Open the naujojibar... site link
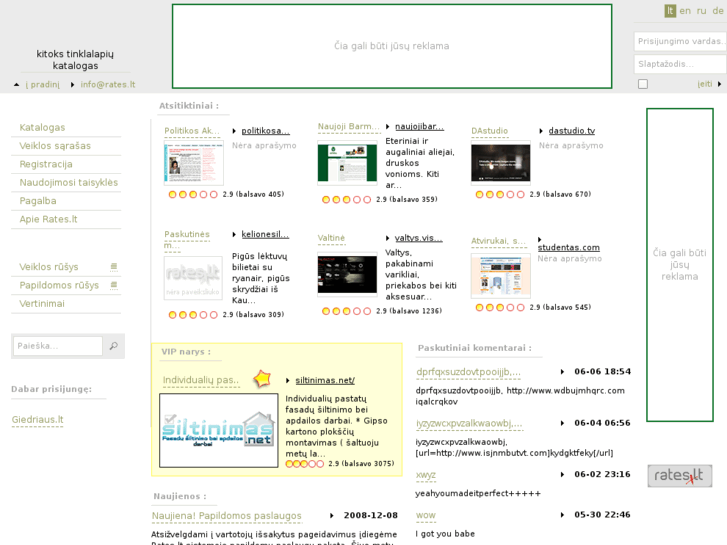 (x=420, y=127)
